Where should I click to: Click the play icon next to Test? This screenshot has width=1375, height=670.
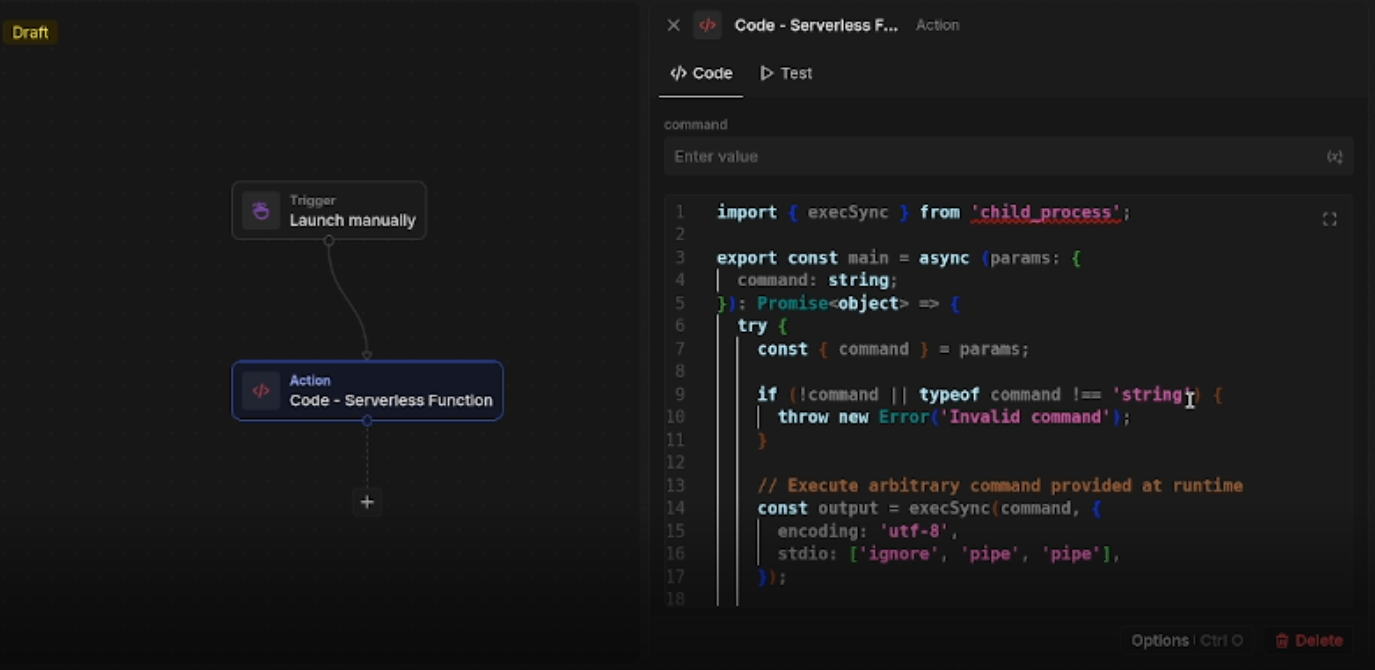coord(766,72)
